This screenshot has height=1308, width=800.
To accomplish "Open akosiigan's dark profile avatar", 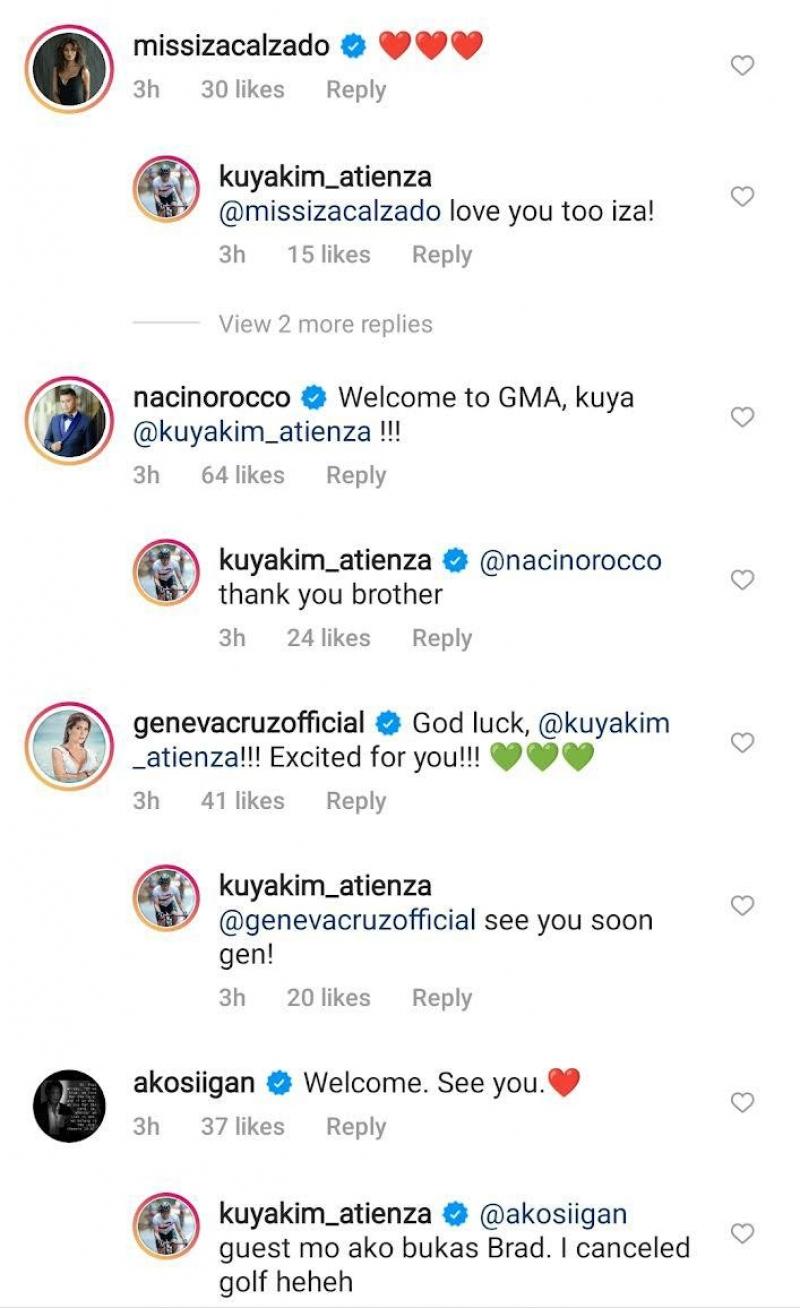I will pos(70,1106).
